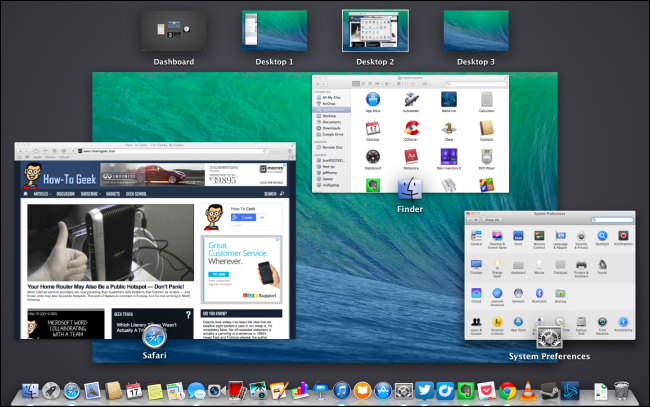650x407 pixels.
Task: Select Remote Disc in the Finder sidebar
Action: (x=331, y=148)
